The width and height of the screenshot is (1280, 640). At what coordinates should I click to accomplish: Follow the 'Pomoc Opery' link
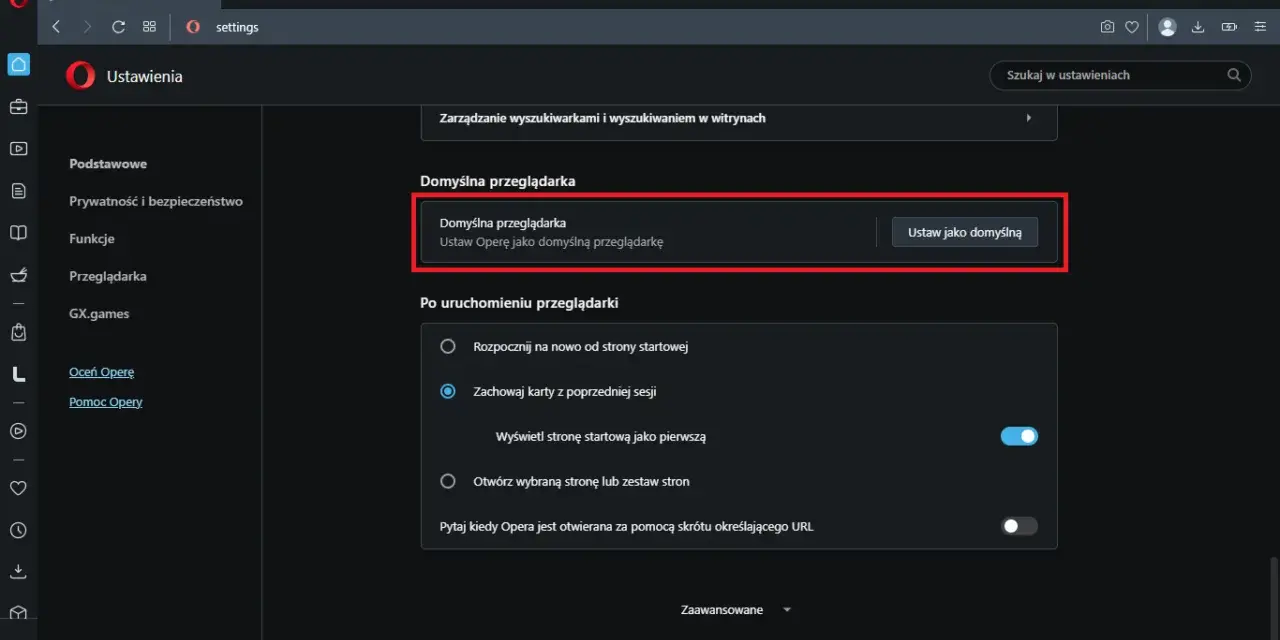[106, 402]
